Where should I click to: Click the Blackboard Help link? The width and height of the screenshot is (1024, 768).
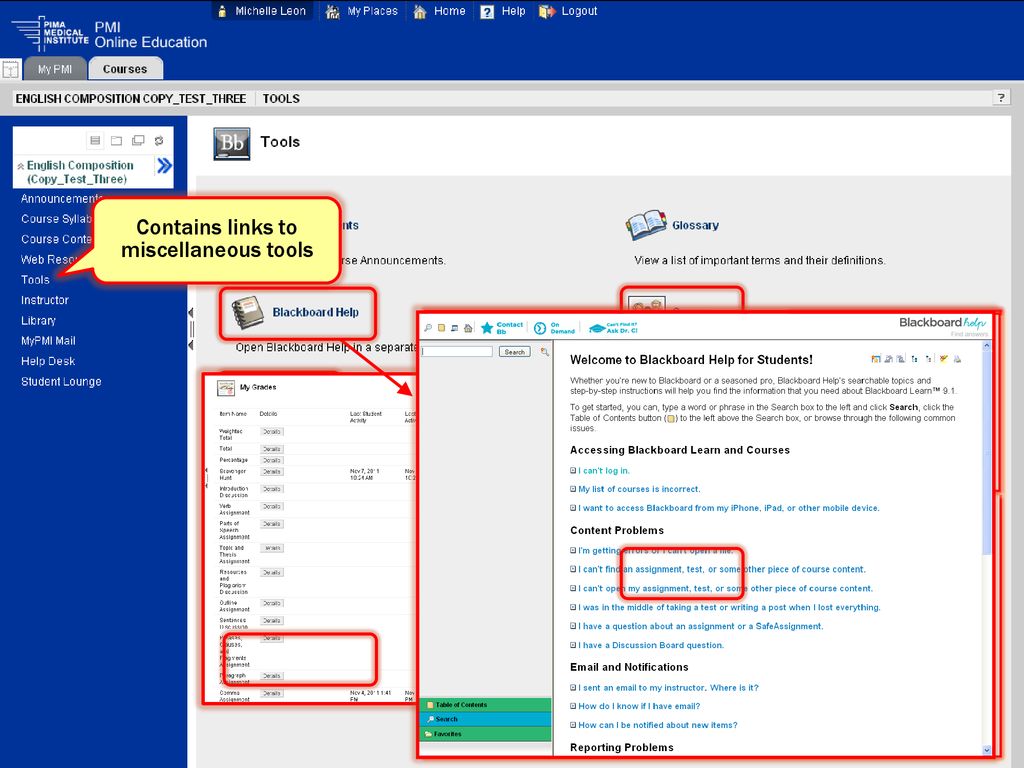click(315, 313)
